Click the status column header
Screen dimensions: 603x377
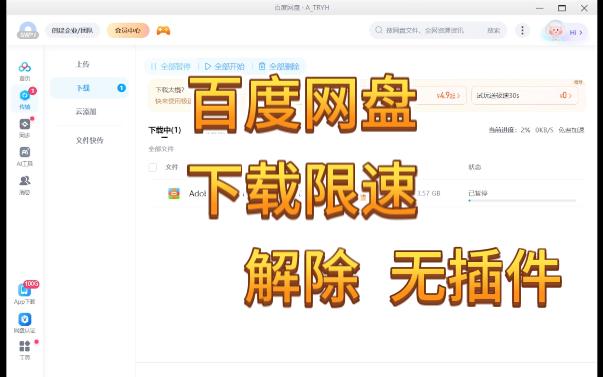click(475, 167)
